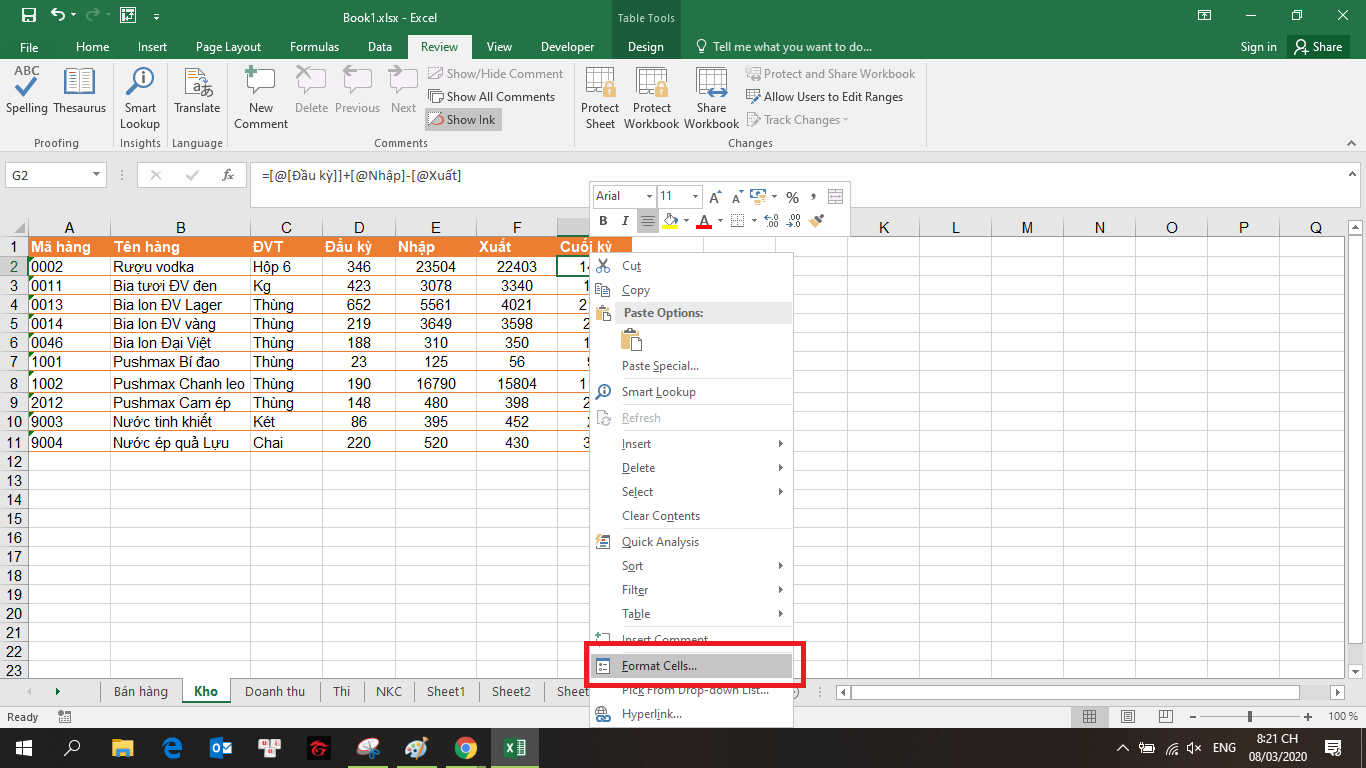Click Allow Users to Edit Ranges
1366x768 pixels.
pos(824,97)
